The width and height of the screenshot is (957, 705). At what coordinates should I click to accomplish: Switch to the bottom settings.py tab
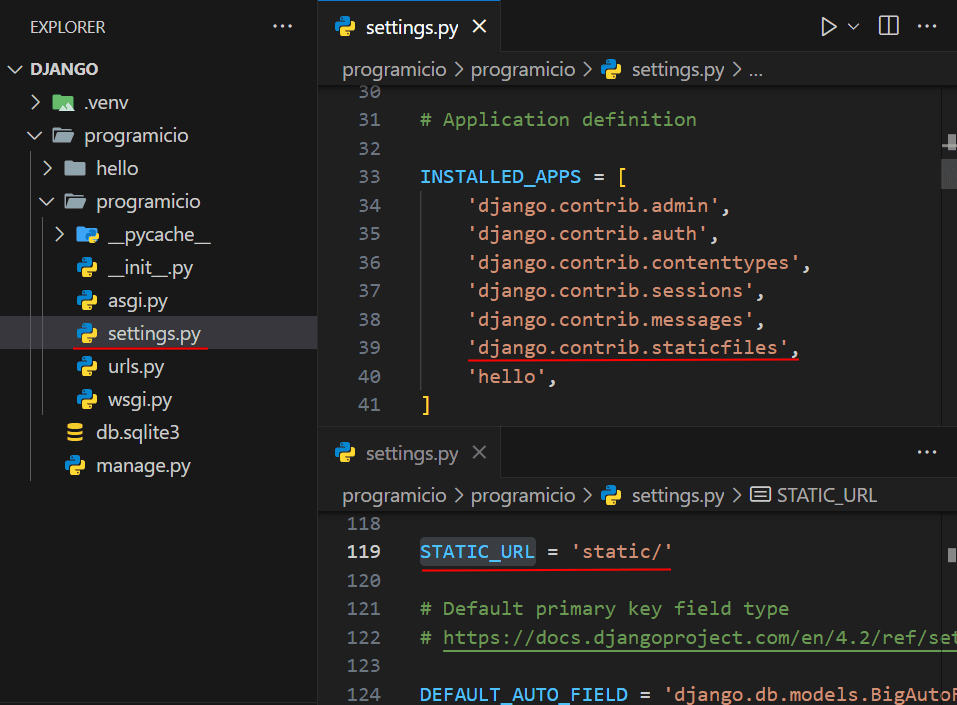(x=411, y=454)
